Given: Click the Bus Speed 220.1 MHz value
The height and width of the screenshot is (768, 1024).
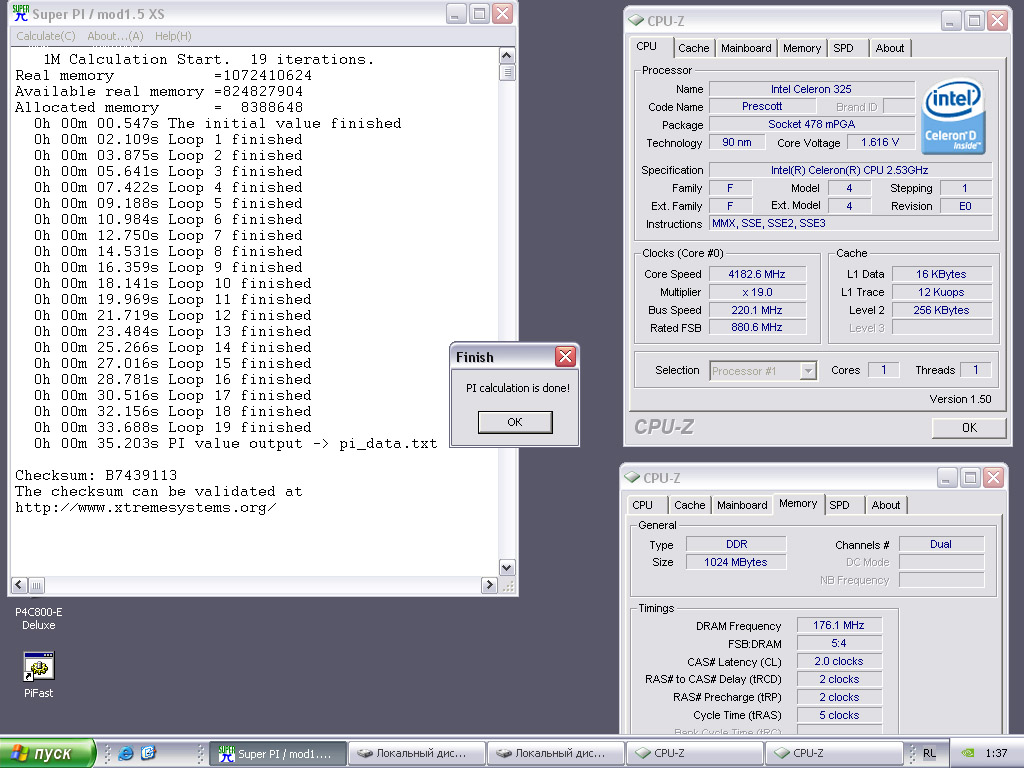Looking at the screenshot, I should coord(757,310).
